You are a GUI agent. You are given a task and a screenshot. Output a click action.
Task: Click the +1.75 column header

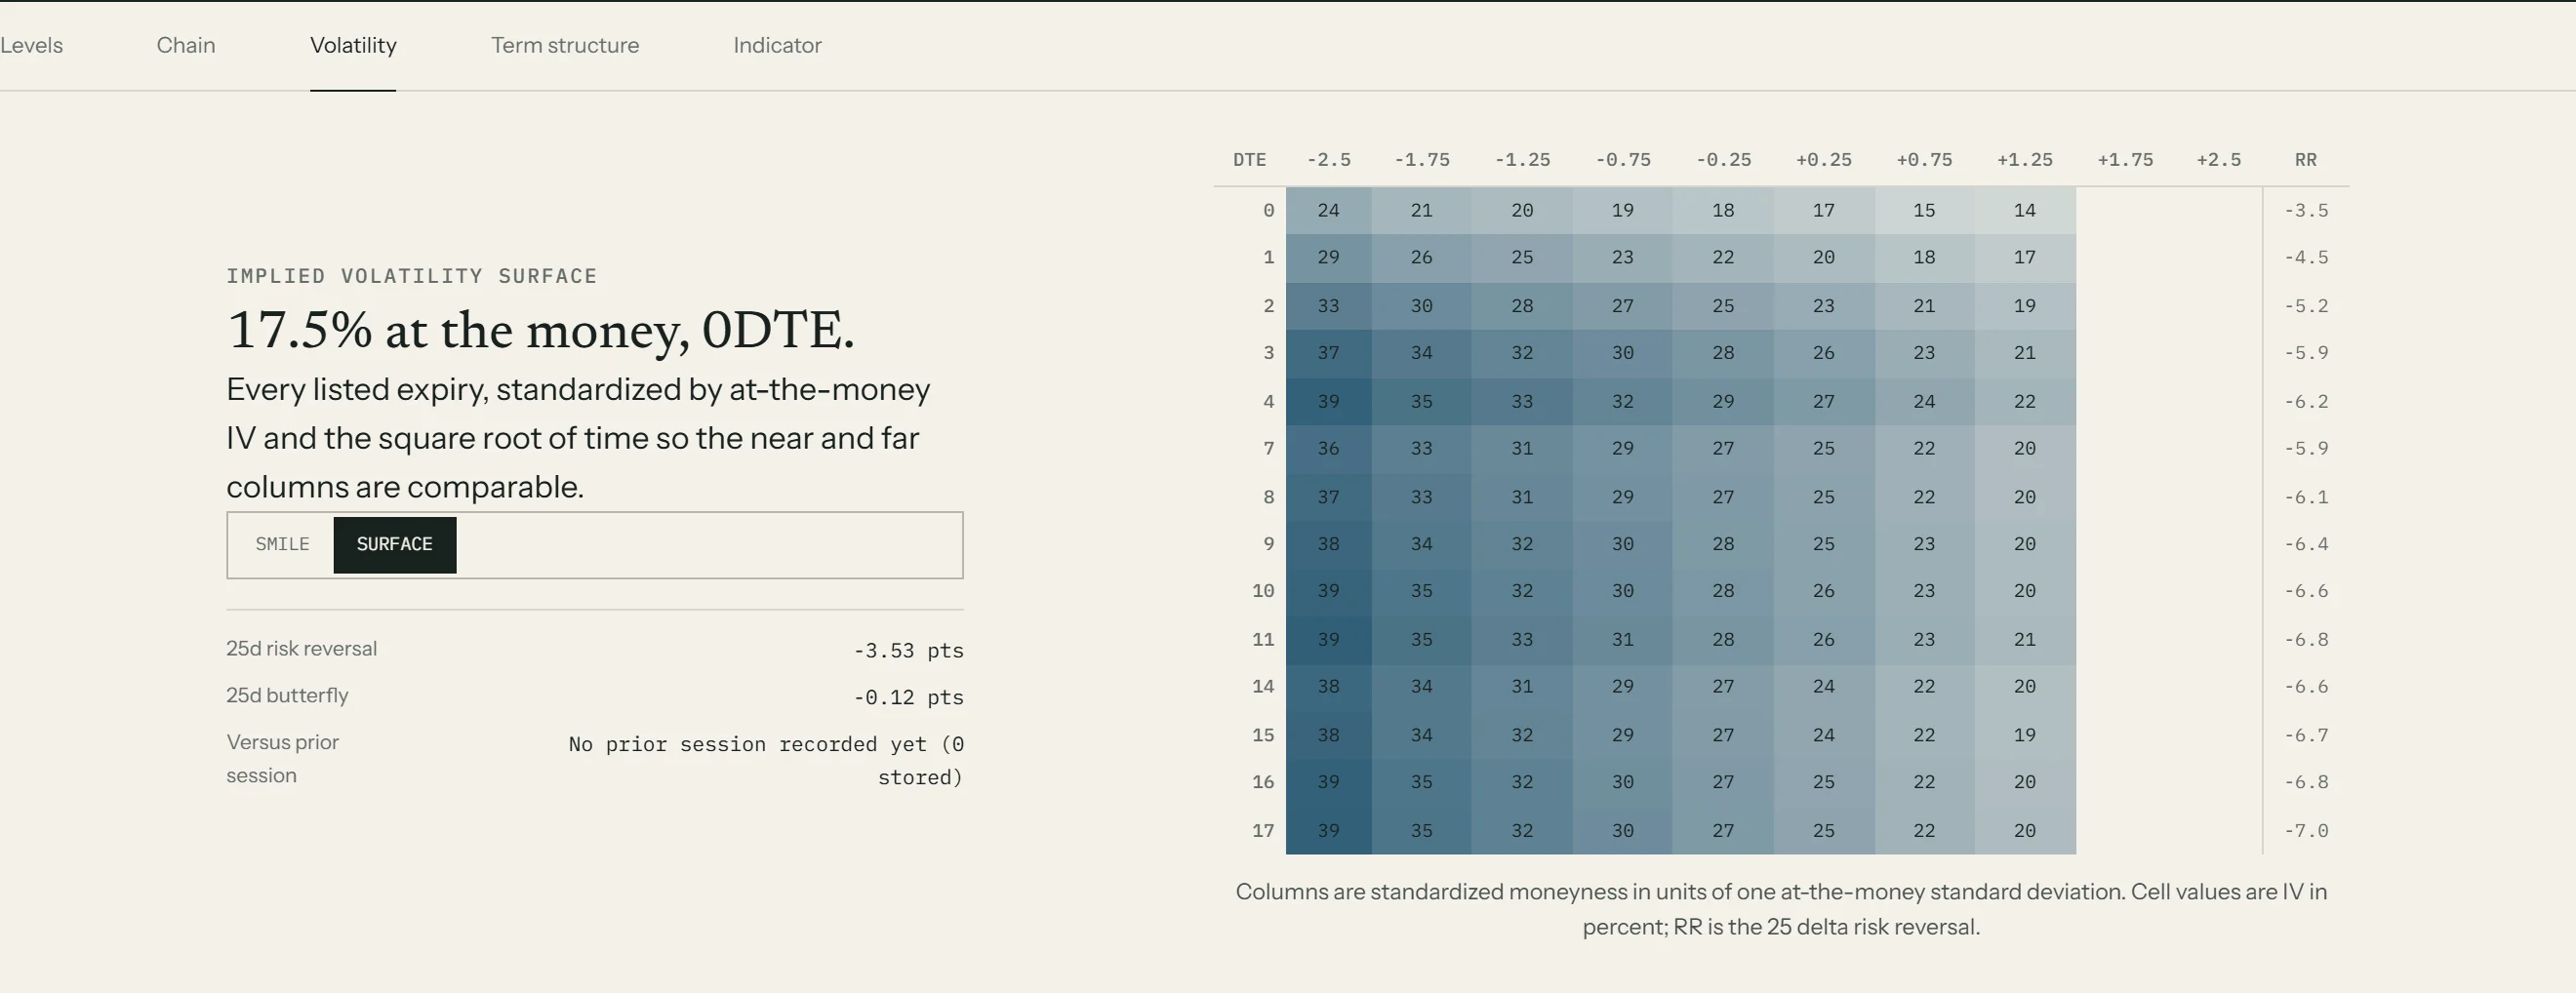pyautogui.click(x=2125, y=160)
